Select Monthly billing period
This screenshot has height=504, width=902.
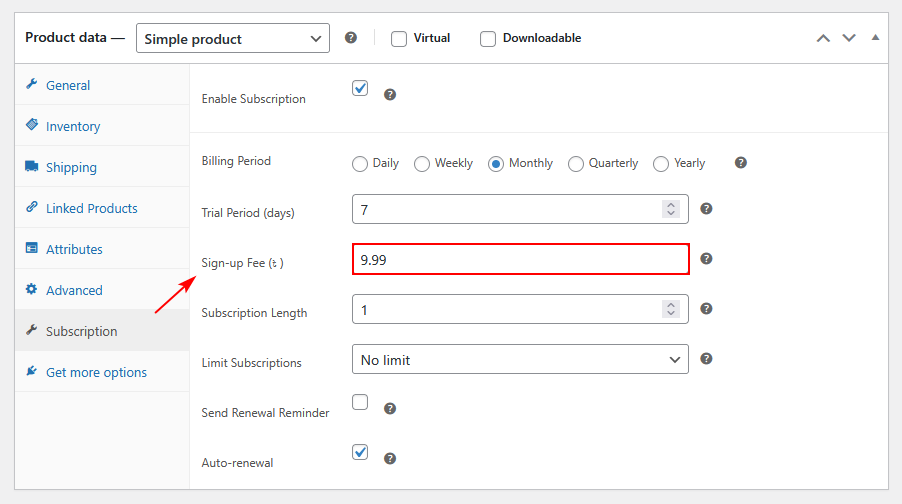[496, 164]
